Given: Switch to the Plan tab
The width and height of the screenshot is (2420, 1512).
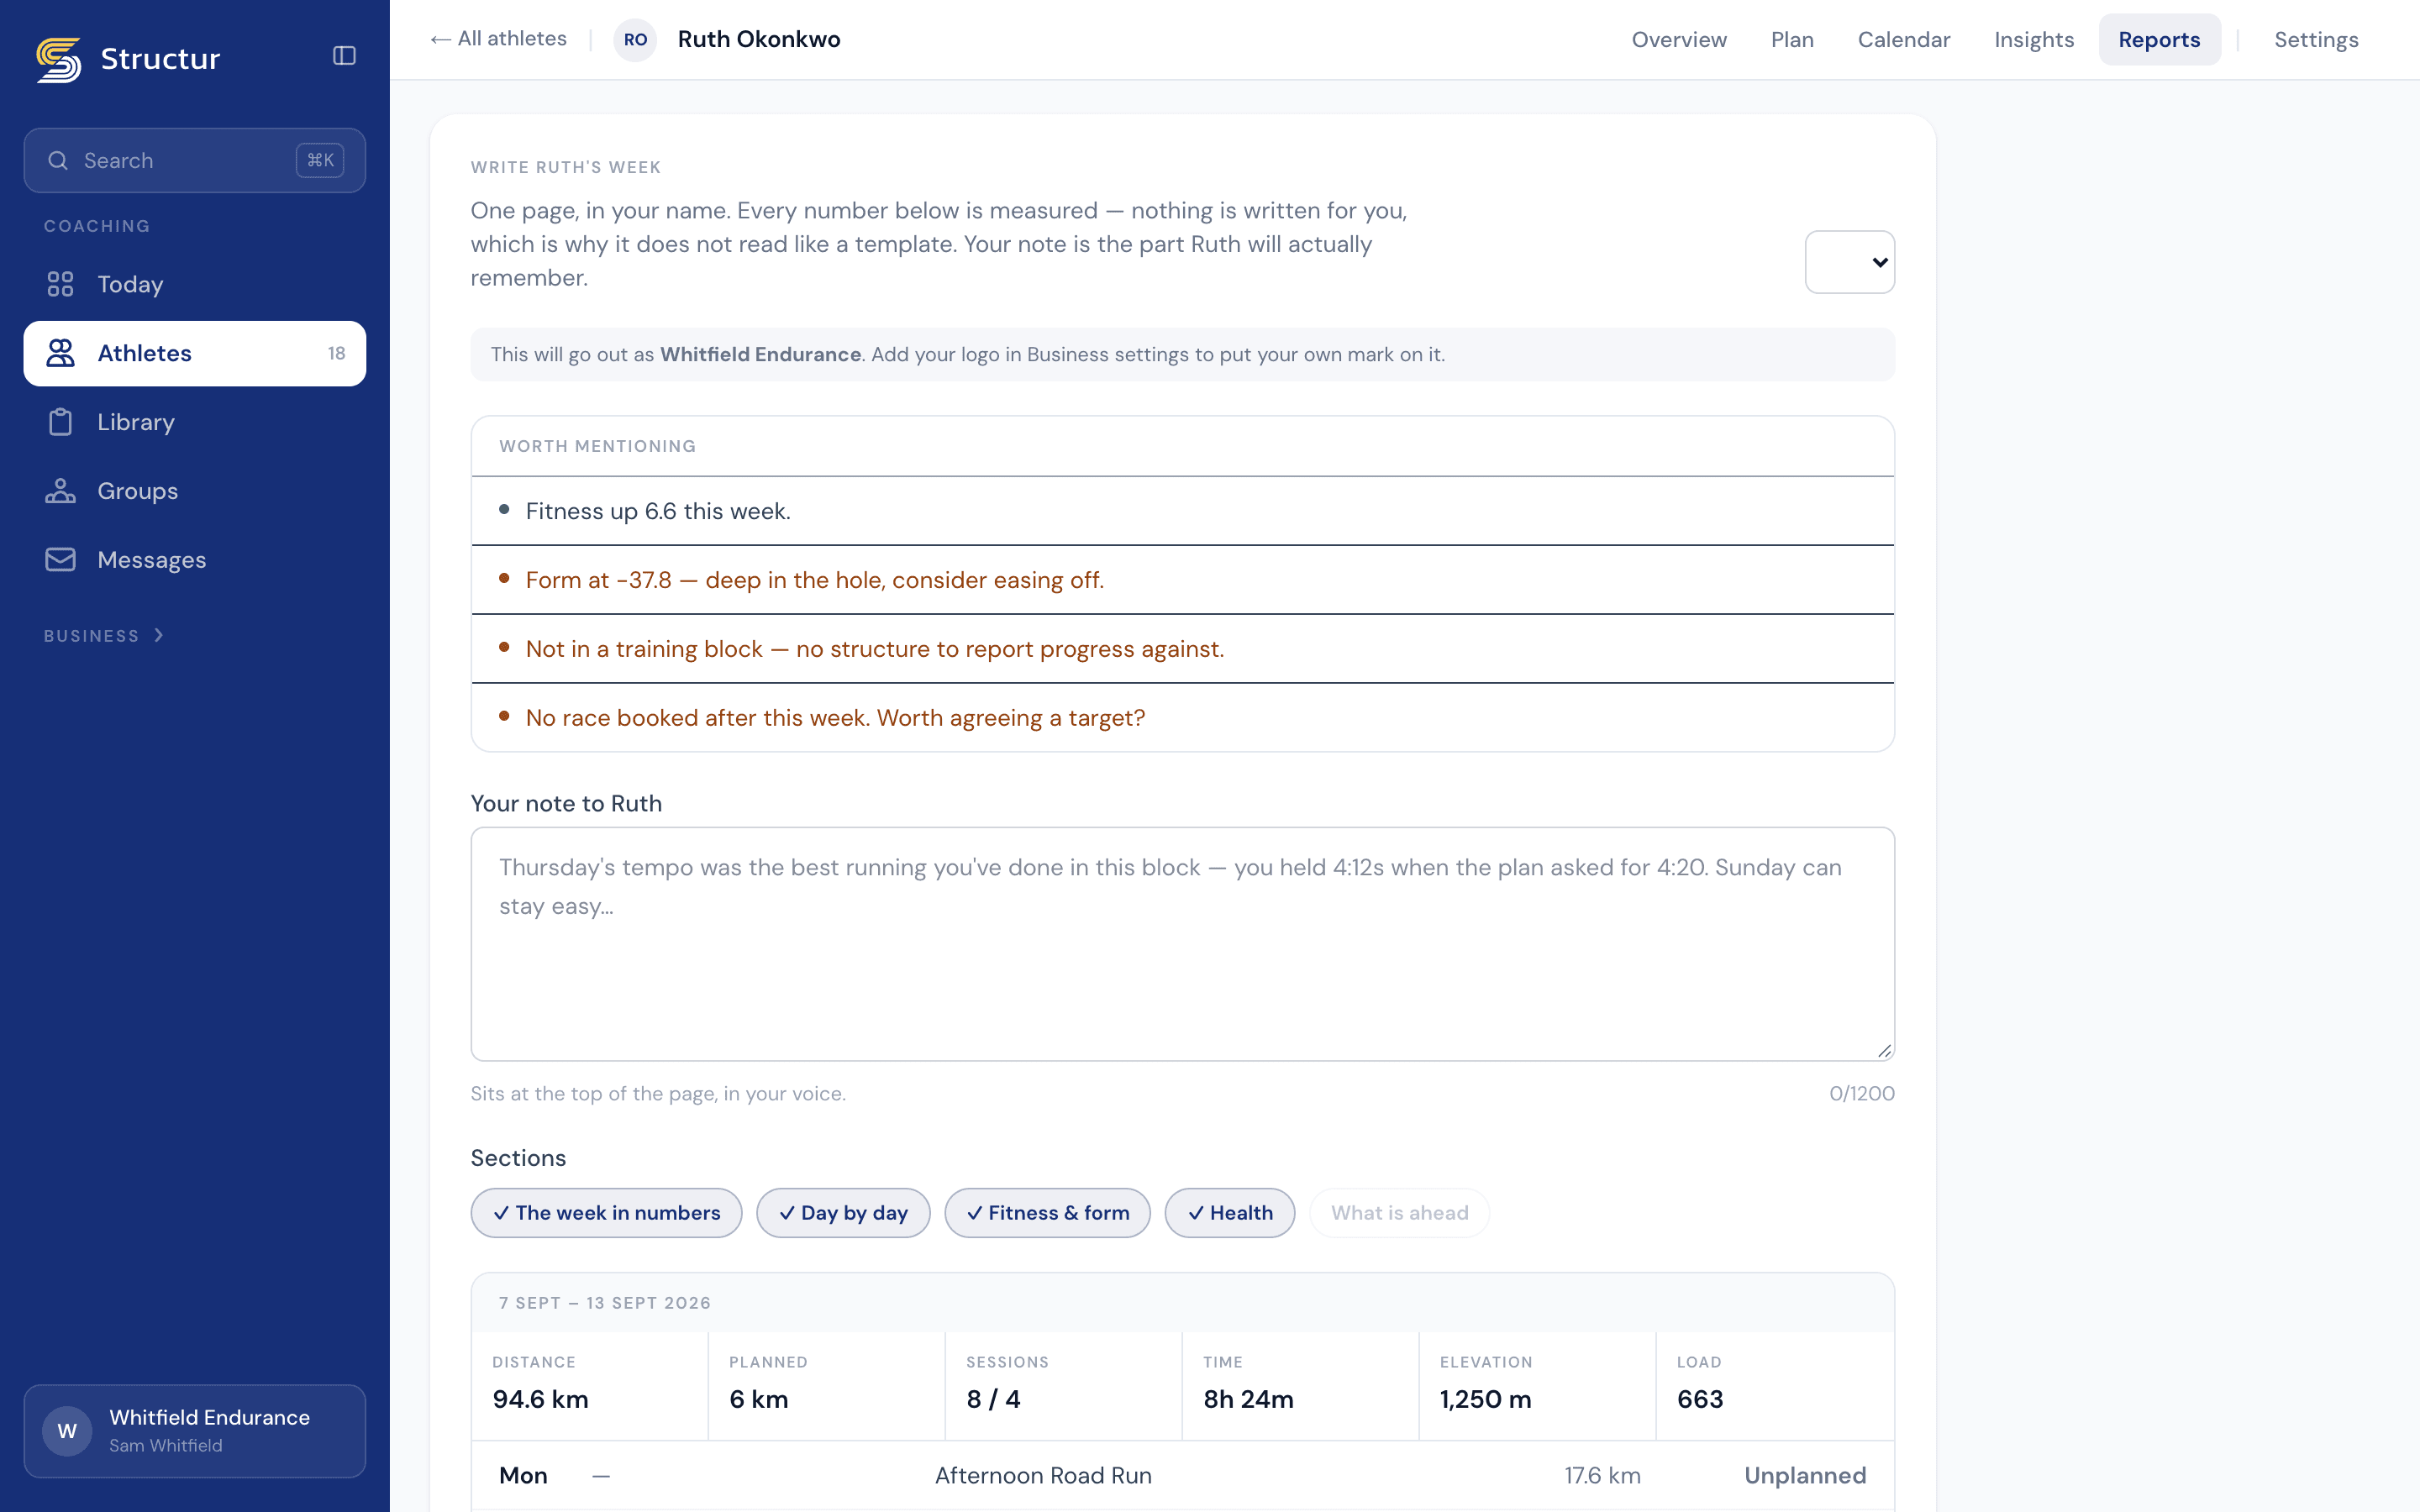Looking at the screenshot, I should click(x=1792, y=40).
